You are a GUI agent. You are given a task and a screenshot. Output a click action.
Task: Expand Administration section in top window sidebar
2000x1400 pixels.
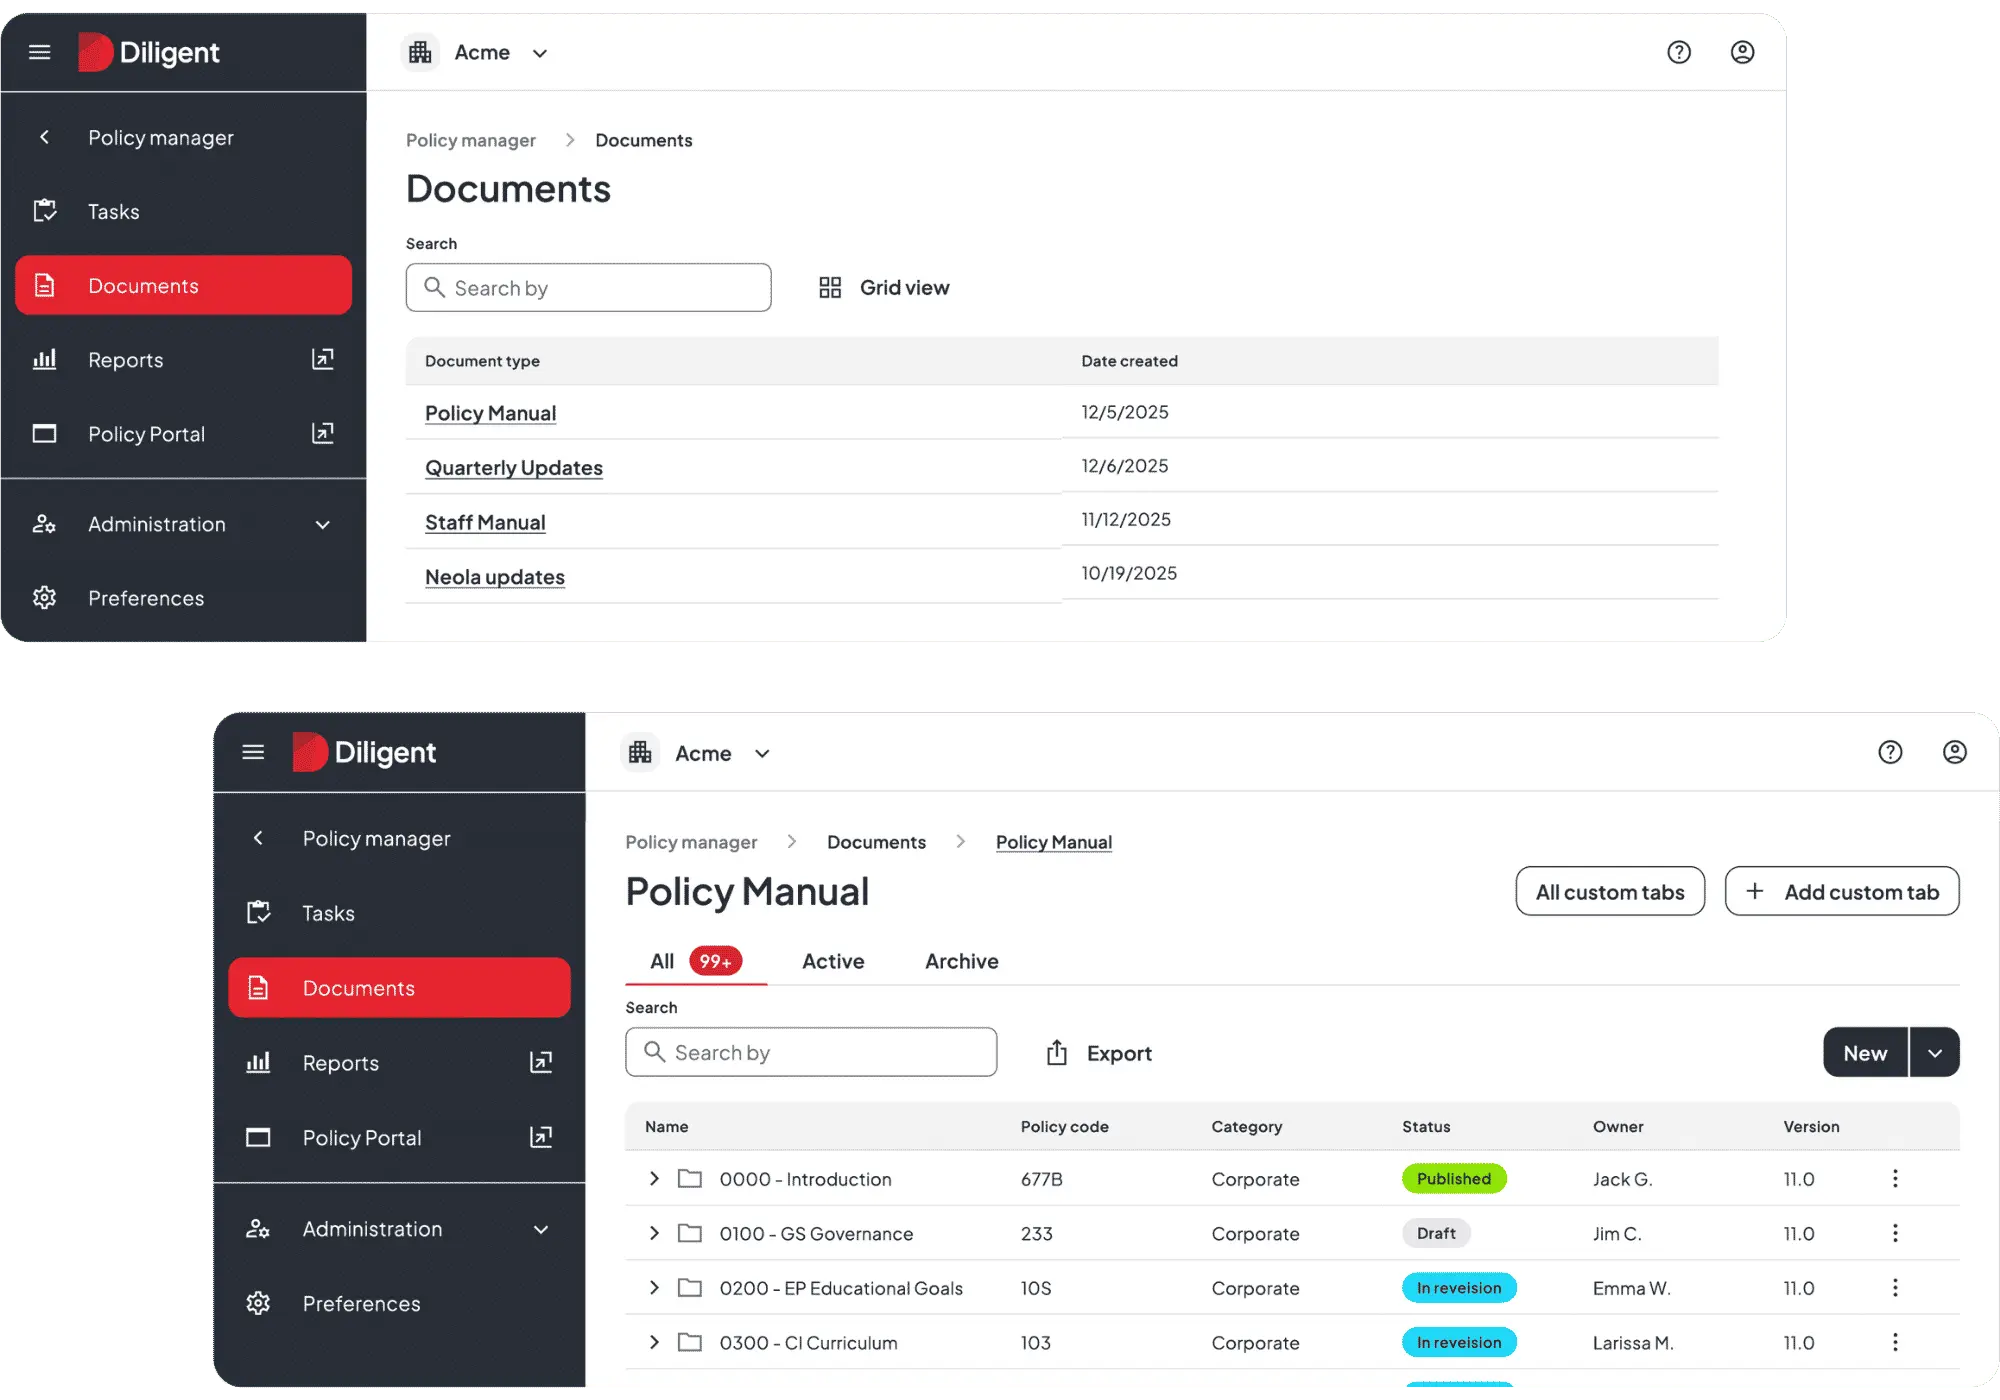coord(323,524)
